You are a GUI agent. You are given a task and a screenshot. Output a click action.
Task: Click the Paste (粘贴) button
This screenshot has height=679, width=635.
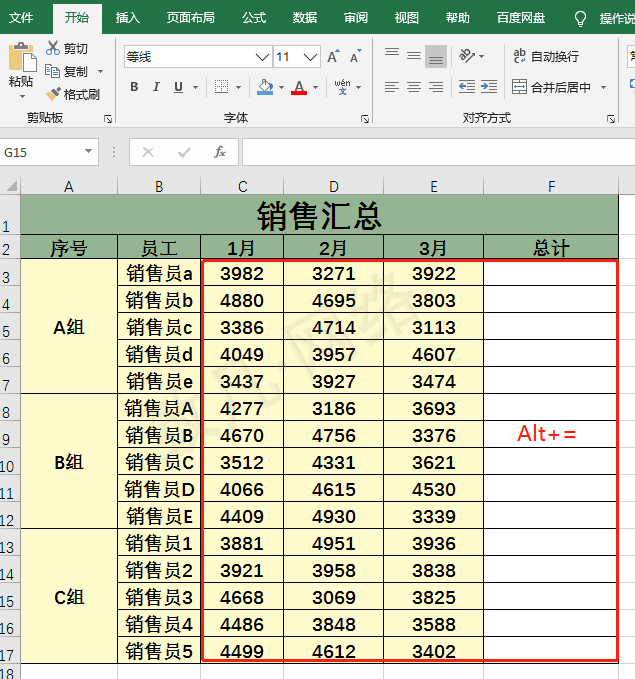point(21,69)
